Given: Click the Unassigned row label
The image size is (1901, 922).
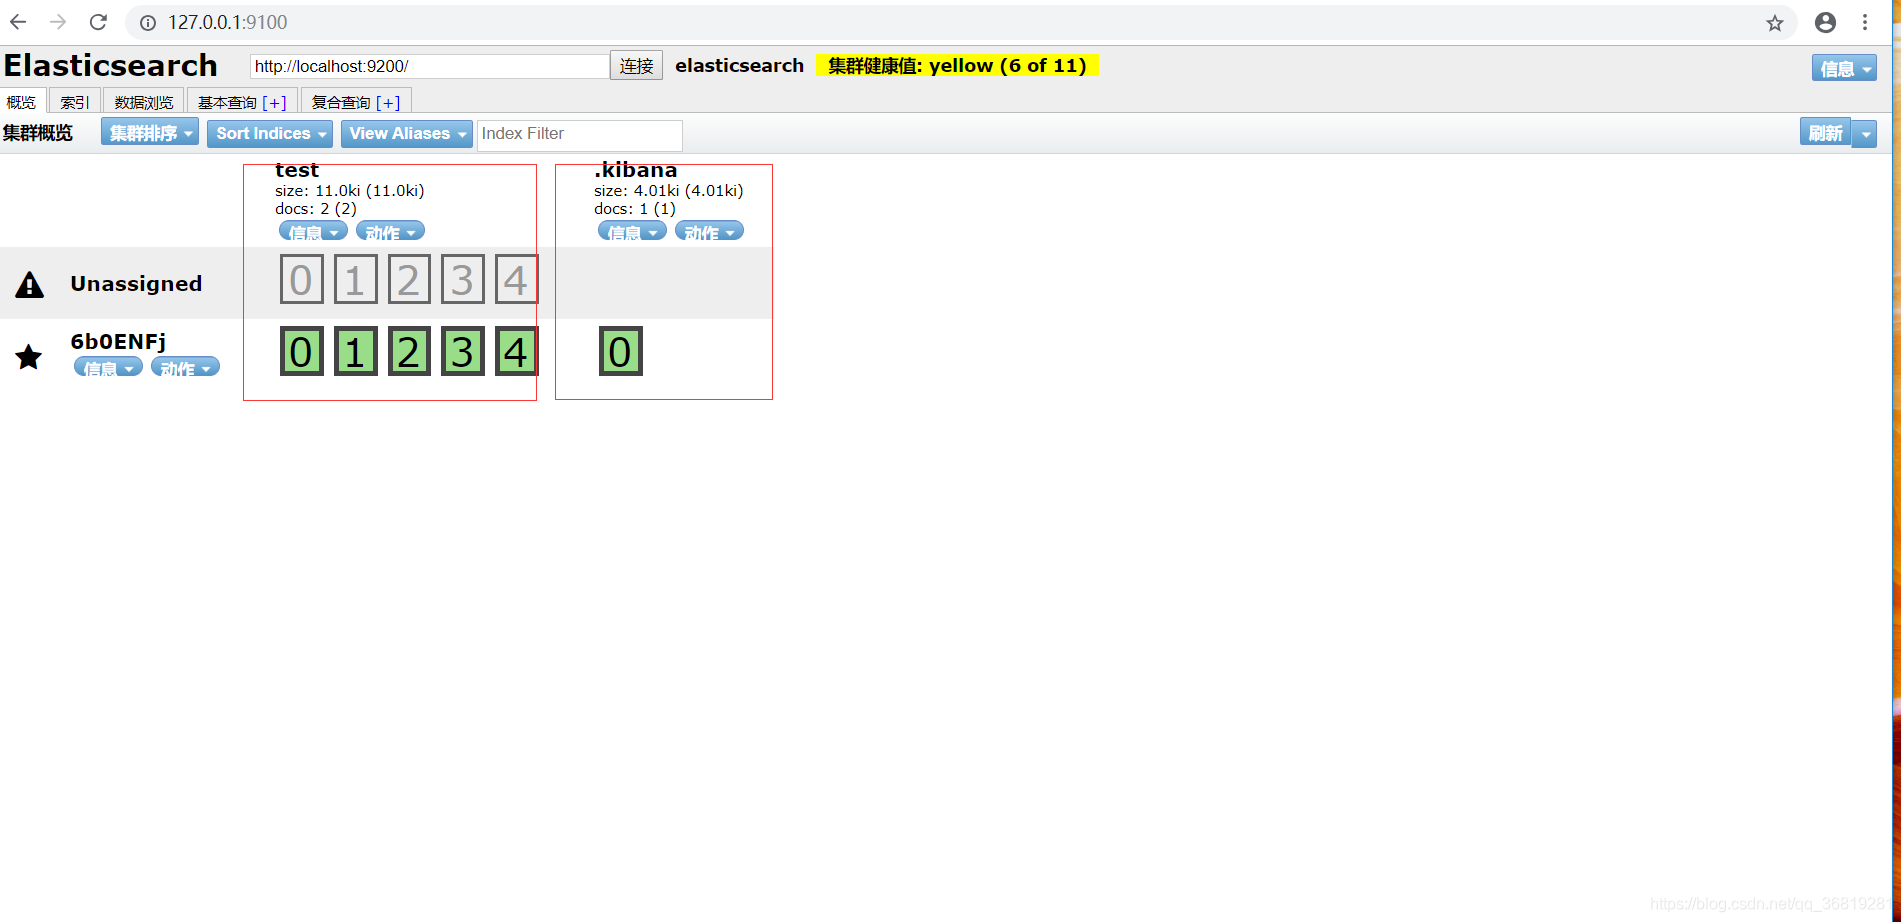Looking at the screenshot, I should 136,284.
